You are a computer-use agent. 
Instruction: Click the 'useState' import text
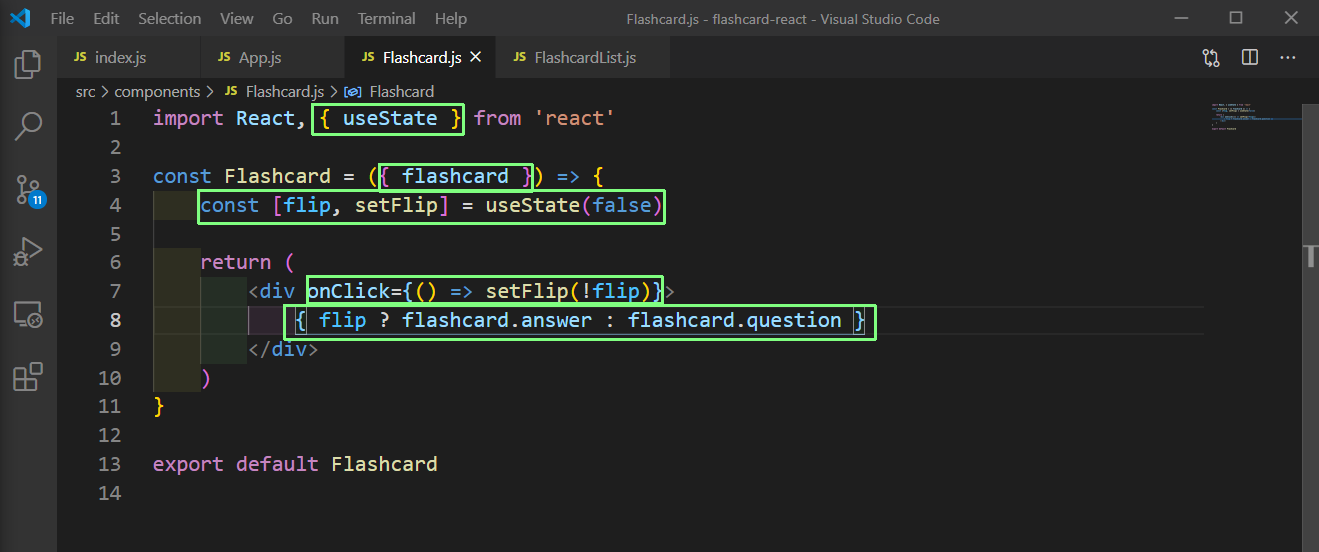pos(390,118)
